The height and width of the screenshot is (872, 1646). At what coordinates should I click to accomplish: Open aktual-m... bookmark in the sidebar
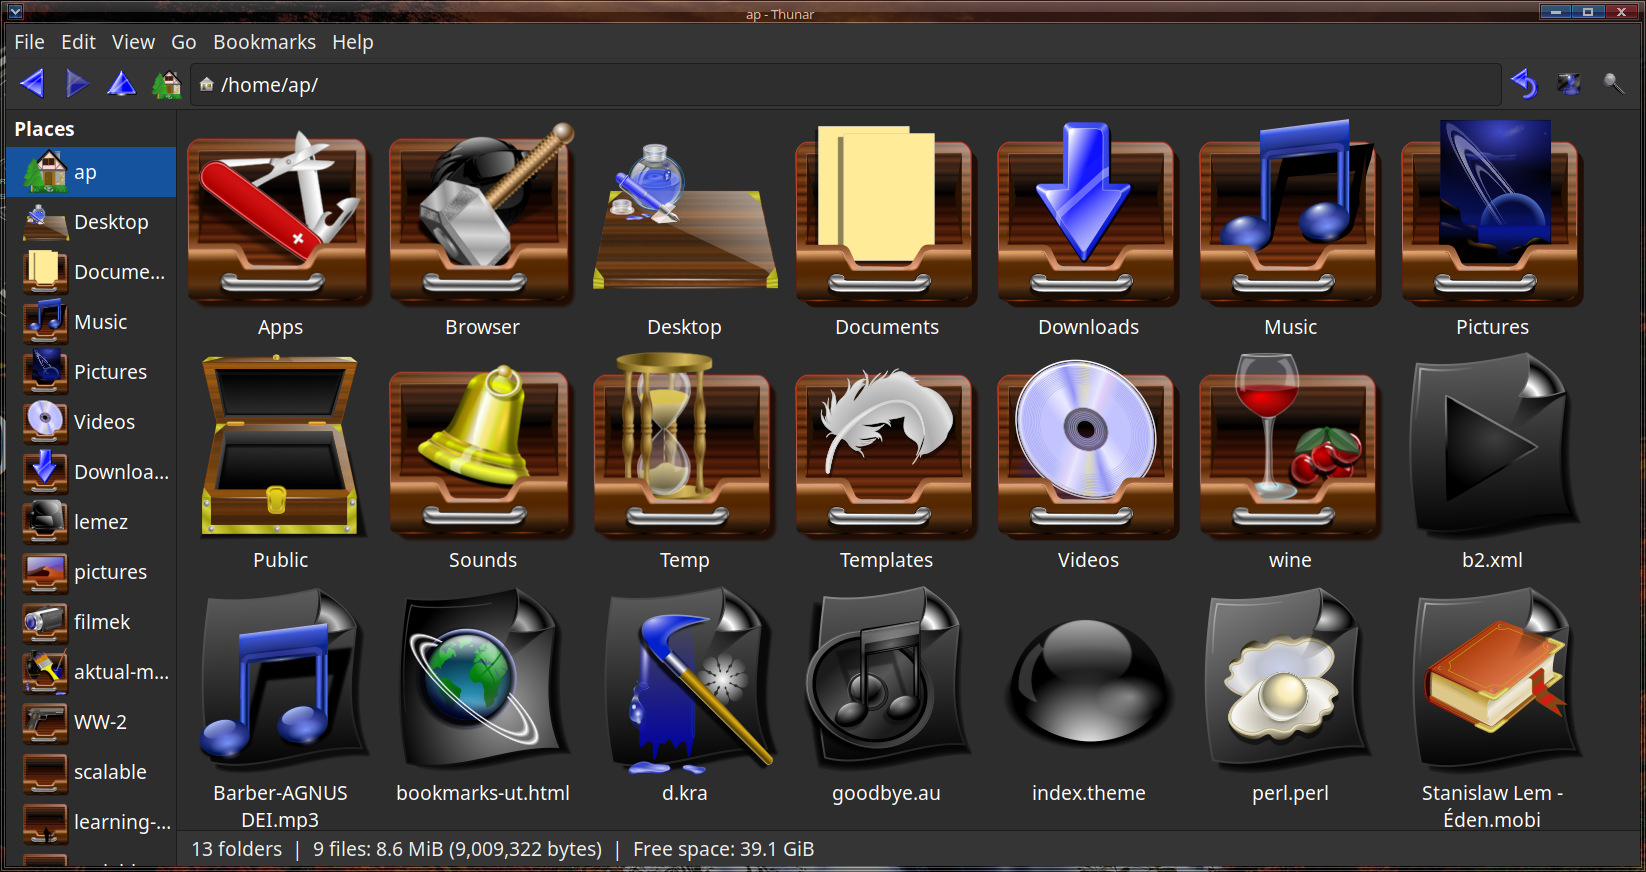tap(91, 672)
